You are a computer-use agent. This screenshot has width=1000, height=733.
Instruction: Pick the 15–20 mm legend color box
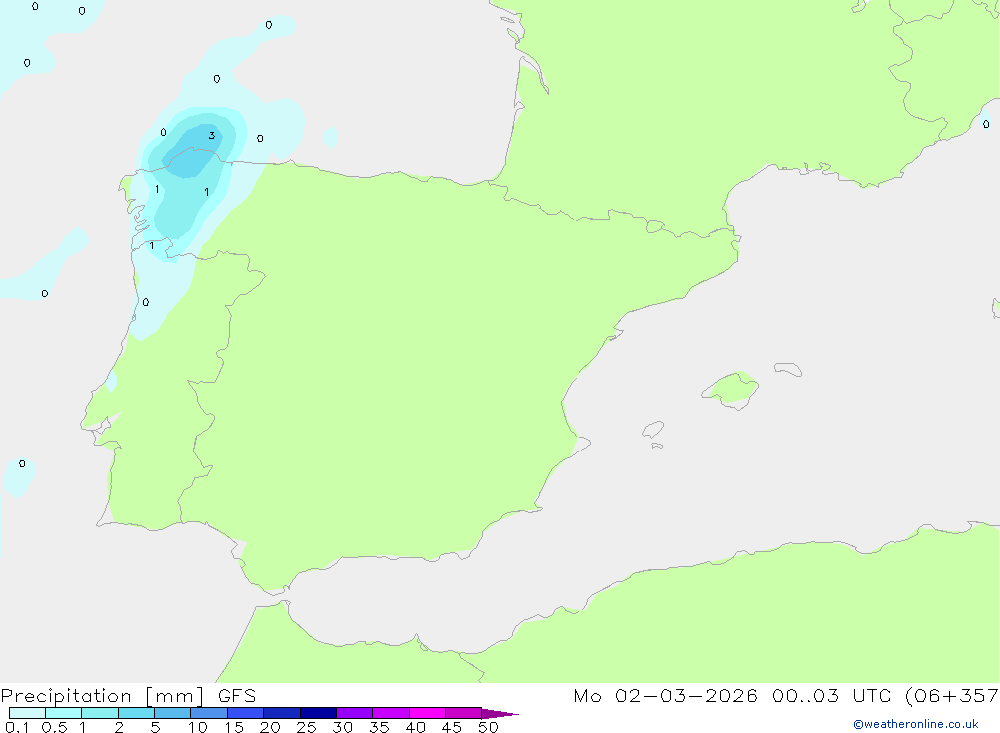[x=245, y=713]
